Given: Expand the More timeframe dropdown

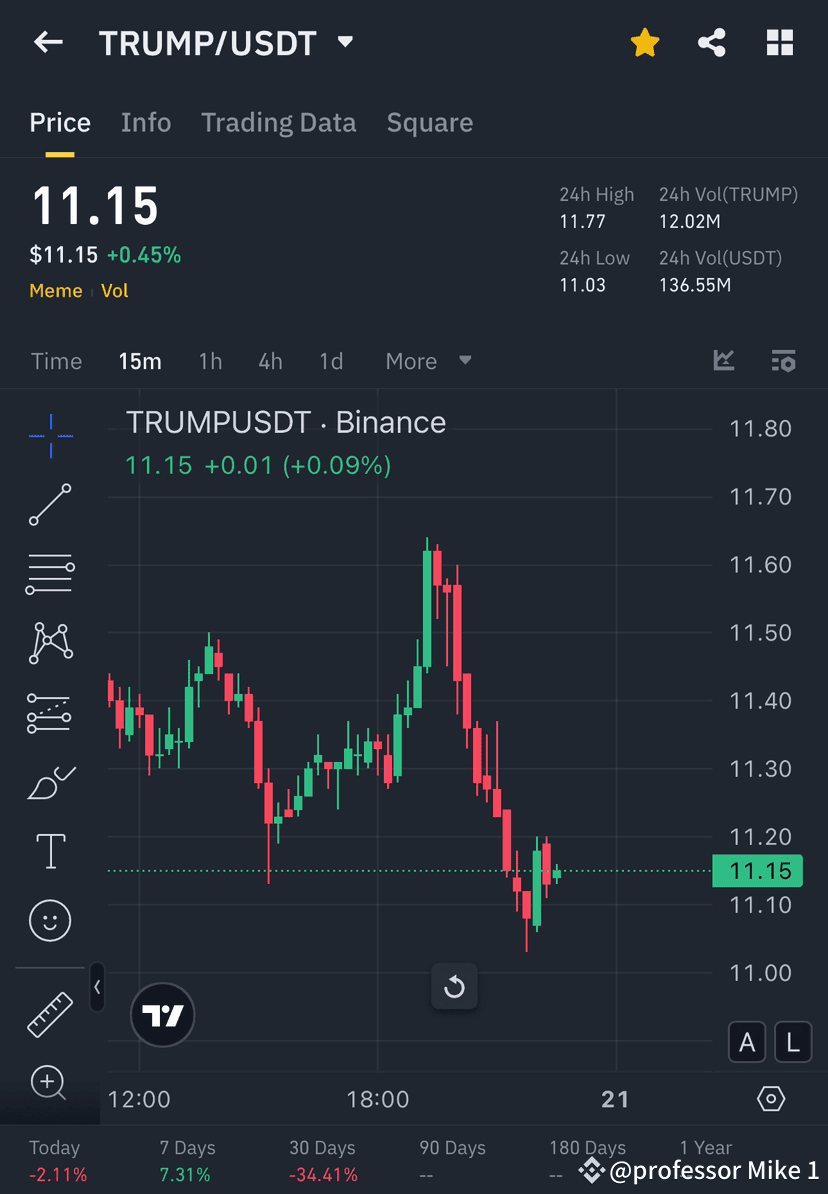Looking at the screenshot, I should tap(427, 361).
